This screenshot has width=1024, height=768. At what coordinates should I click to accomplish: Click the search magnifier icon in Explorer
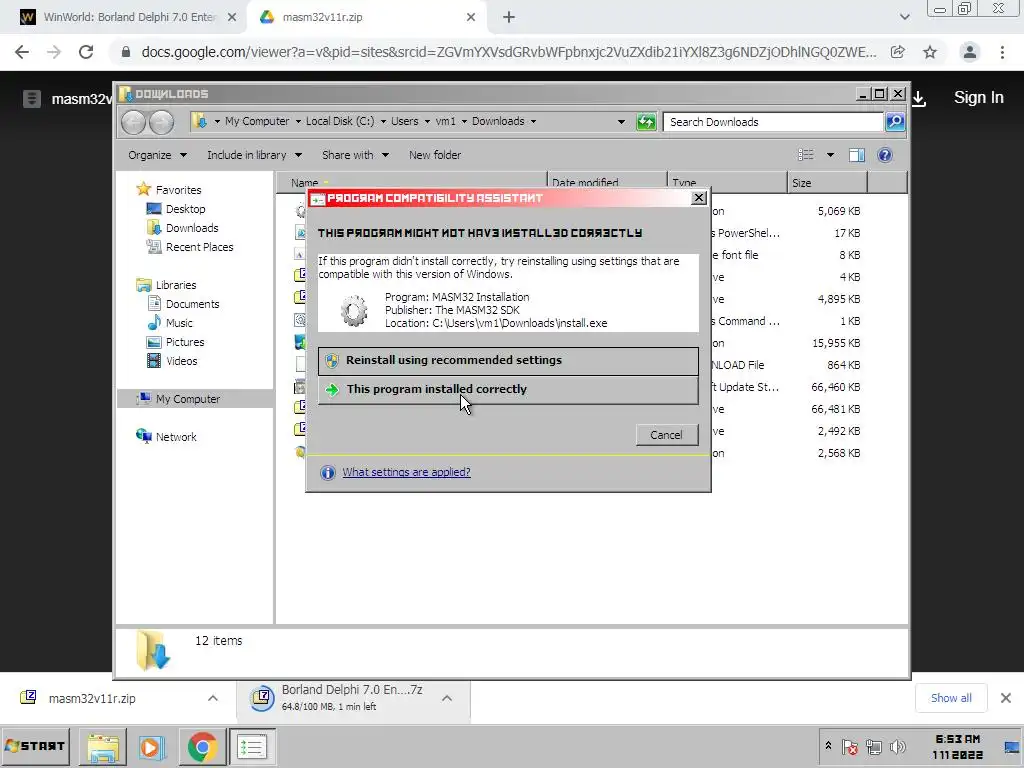pyautogui.click(x=895, y=121)
